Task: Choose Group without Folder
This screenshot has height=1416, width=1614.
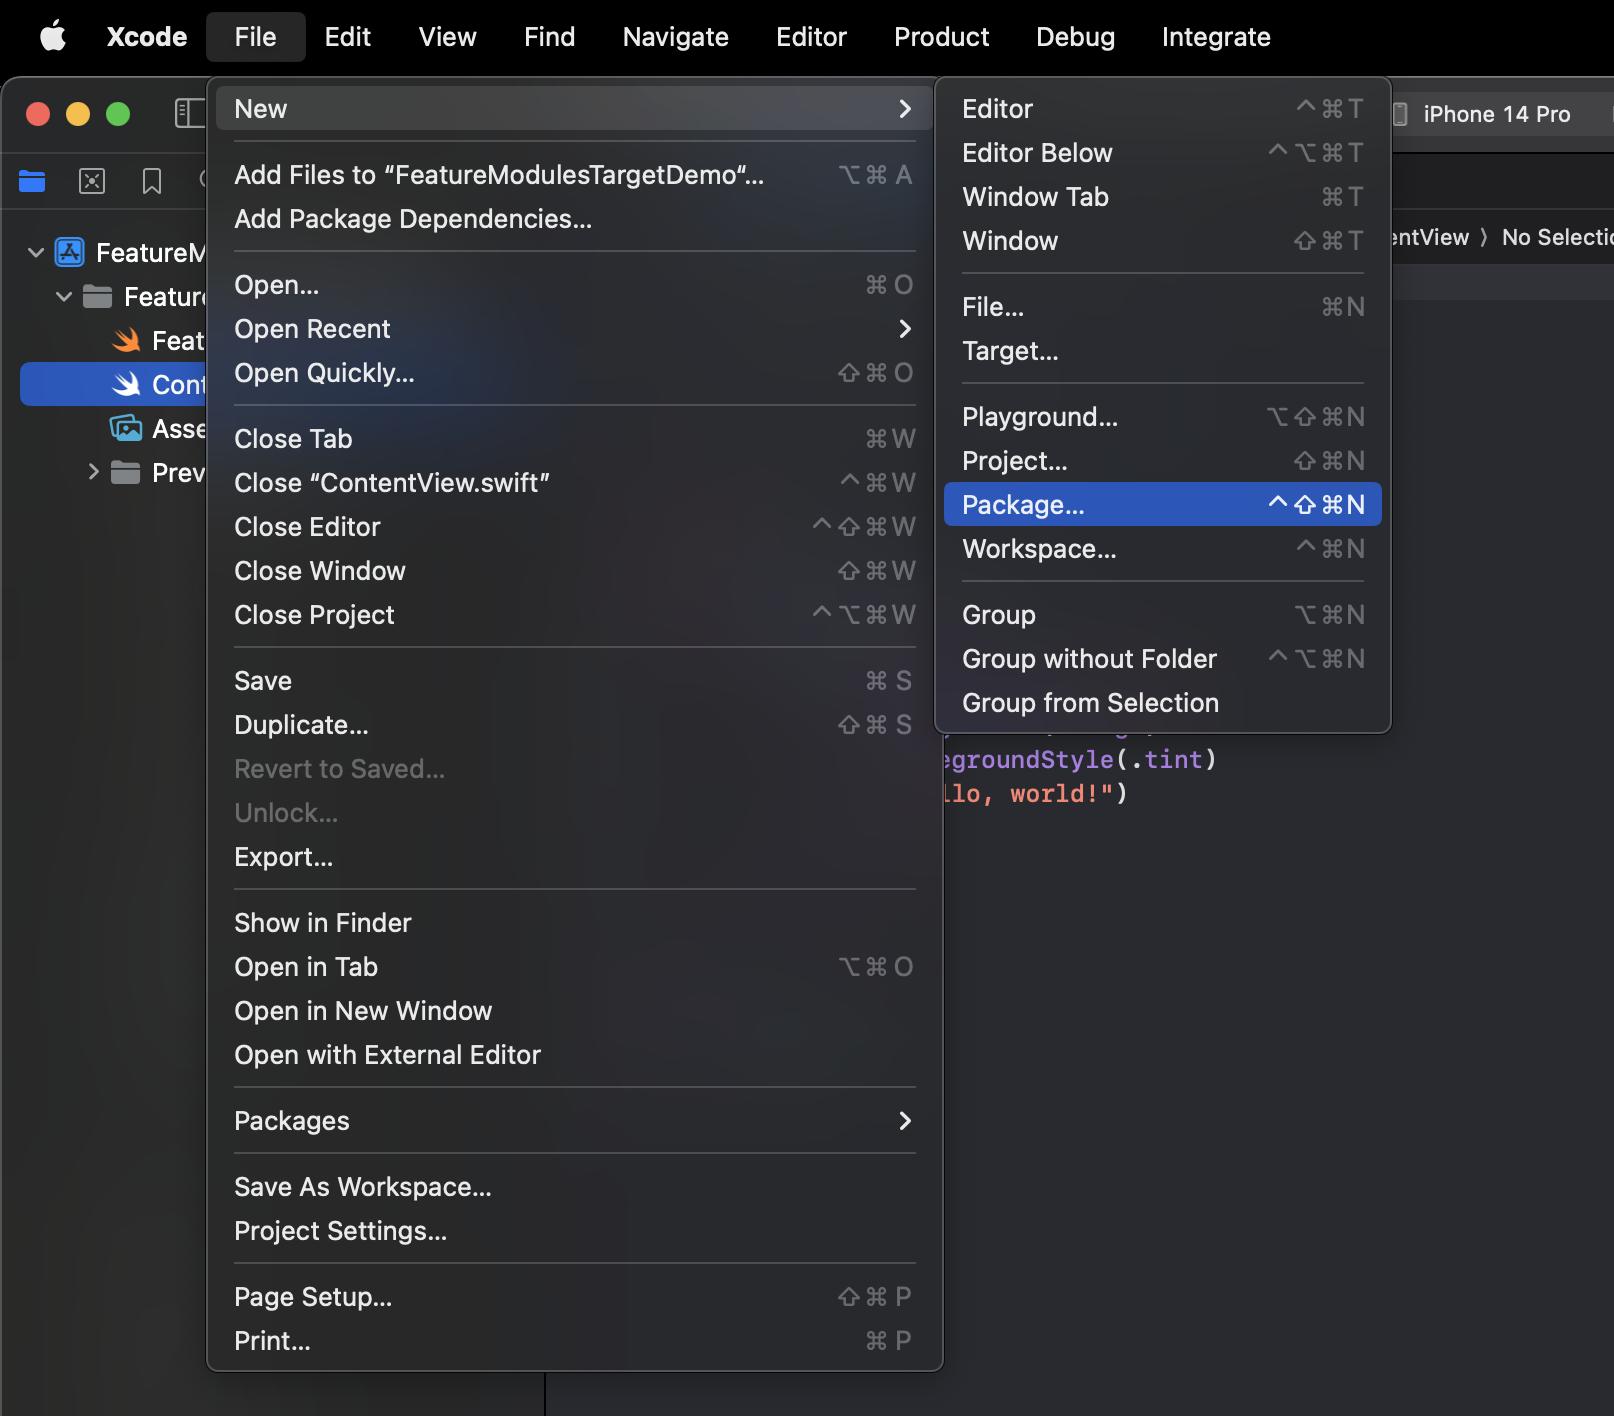Action: (x=1162, y=659)
